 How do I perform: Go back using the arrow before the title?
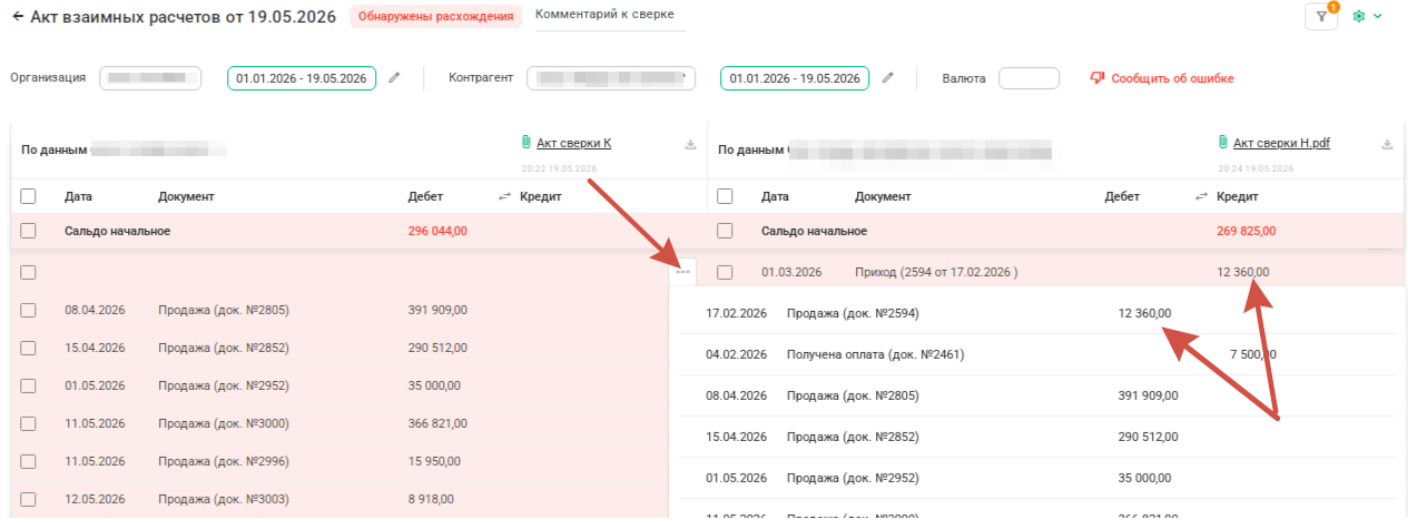(18, 17)
